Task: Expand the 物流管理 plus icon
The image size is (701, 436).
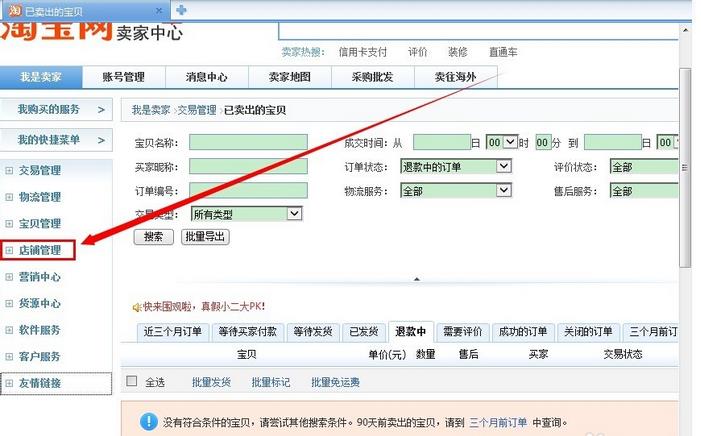Action: click(x=9, y=197)
